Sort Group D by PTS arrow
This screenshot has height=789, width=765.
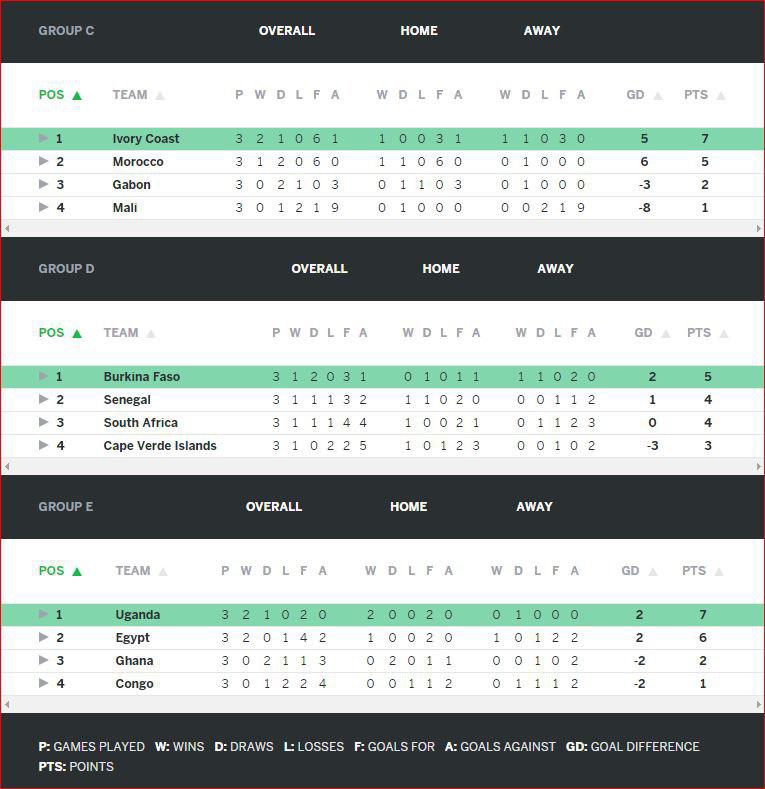(724, 334)
